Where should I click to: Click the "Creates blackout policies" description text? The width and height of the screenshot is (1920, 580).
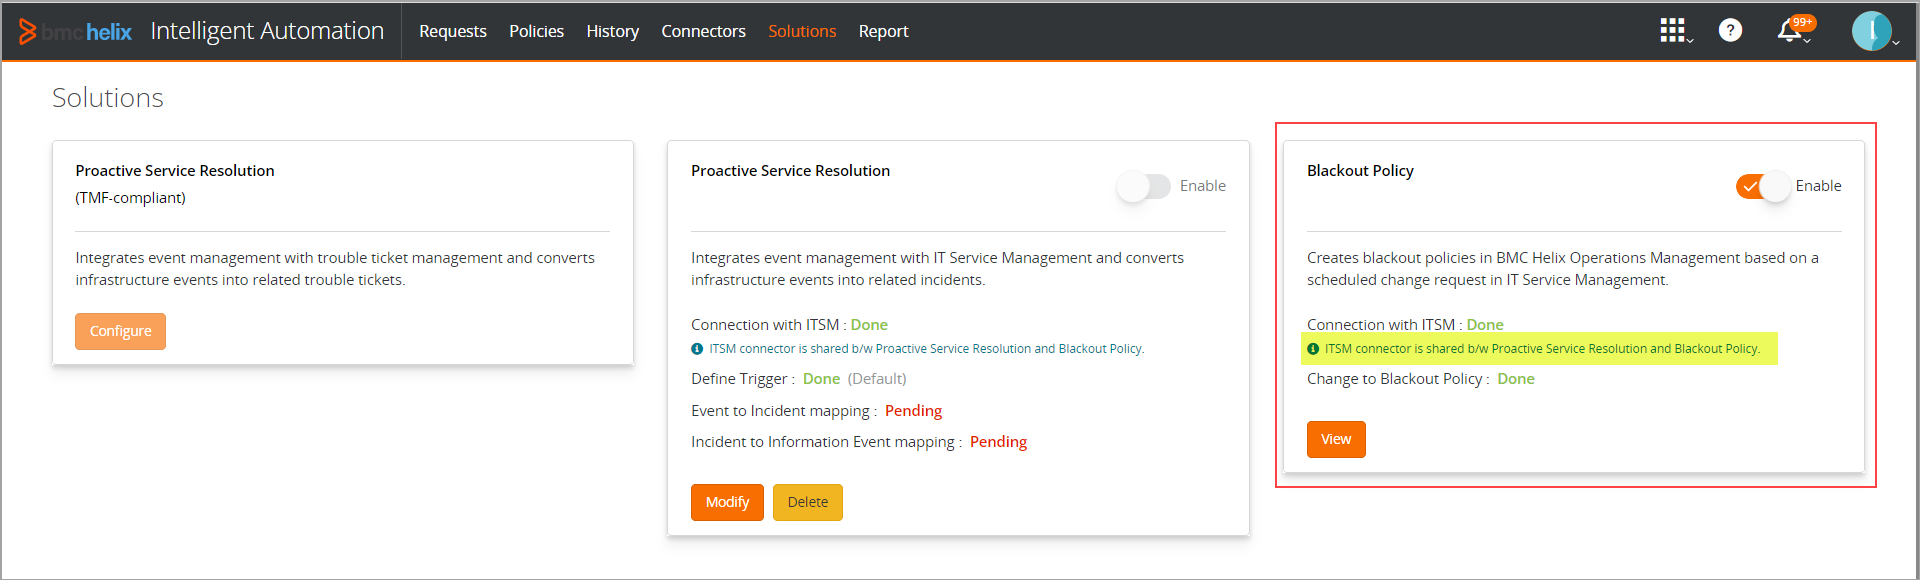[1563, 269]
